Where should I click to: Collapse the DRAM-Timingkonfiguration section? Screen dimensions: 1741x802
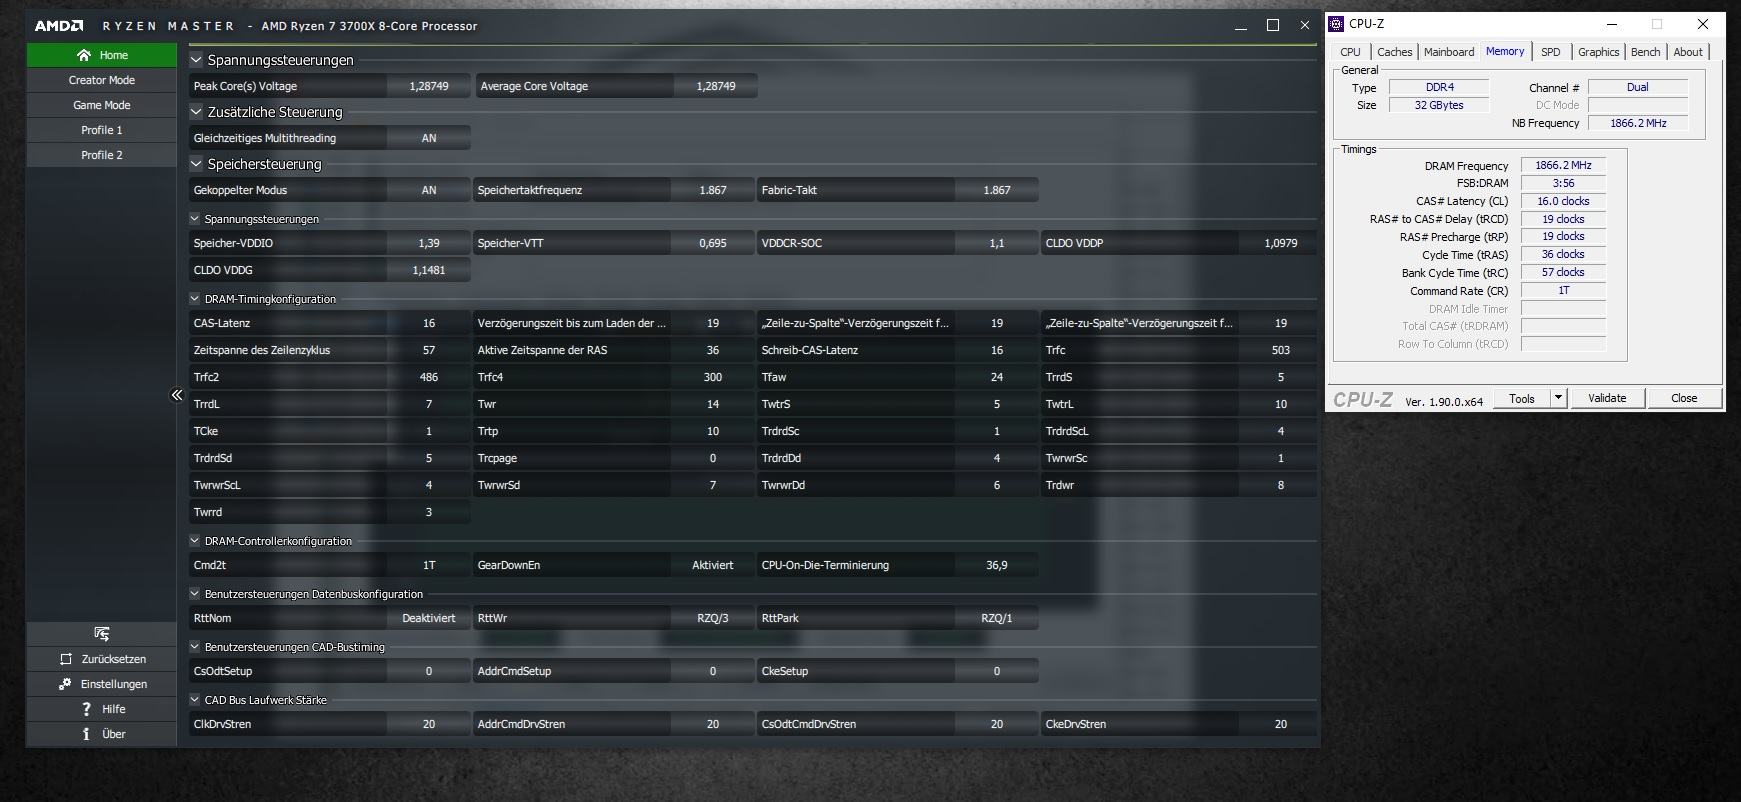coord(195,299)
